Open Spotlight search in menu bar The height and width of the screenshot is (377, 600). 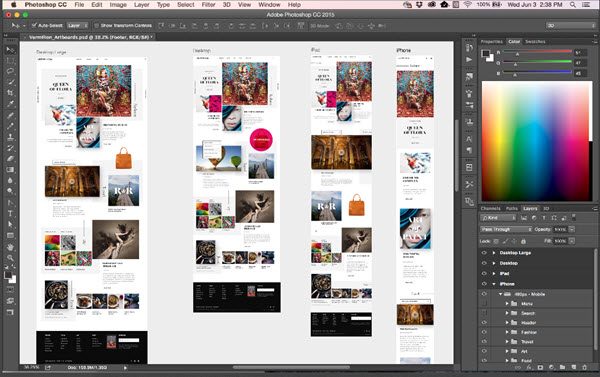(572, 5)
